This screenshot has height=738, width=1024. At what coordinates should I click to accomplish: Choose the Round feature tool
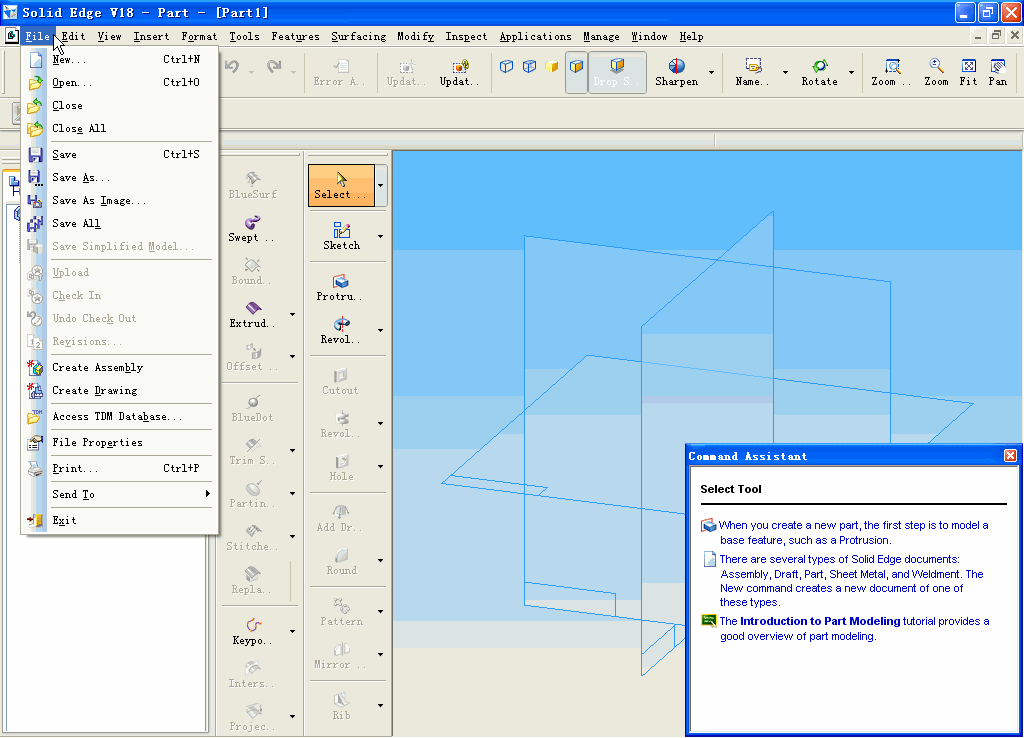point(342,562)
